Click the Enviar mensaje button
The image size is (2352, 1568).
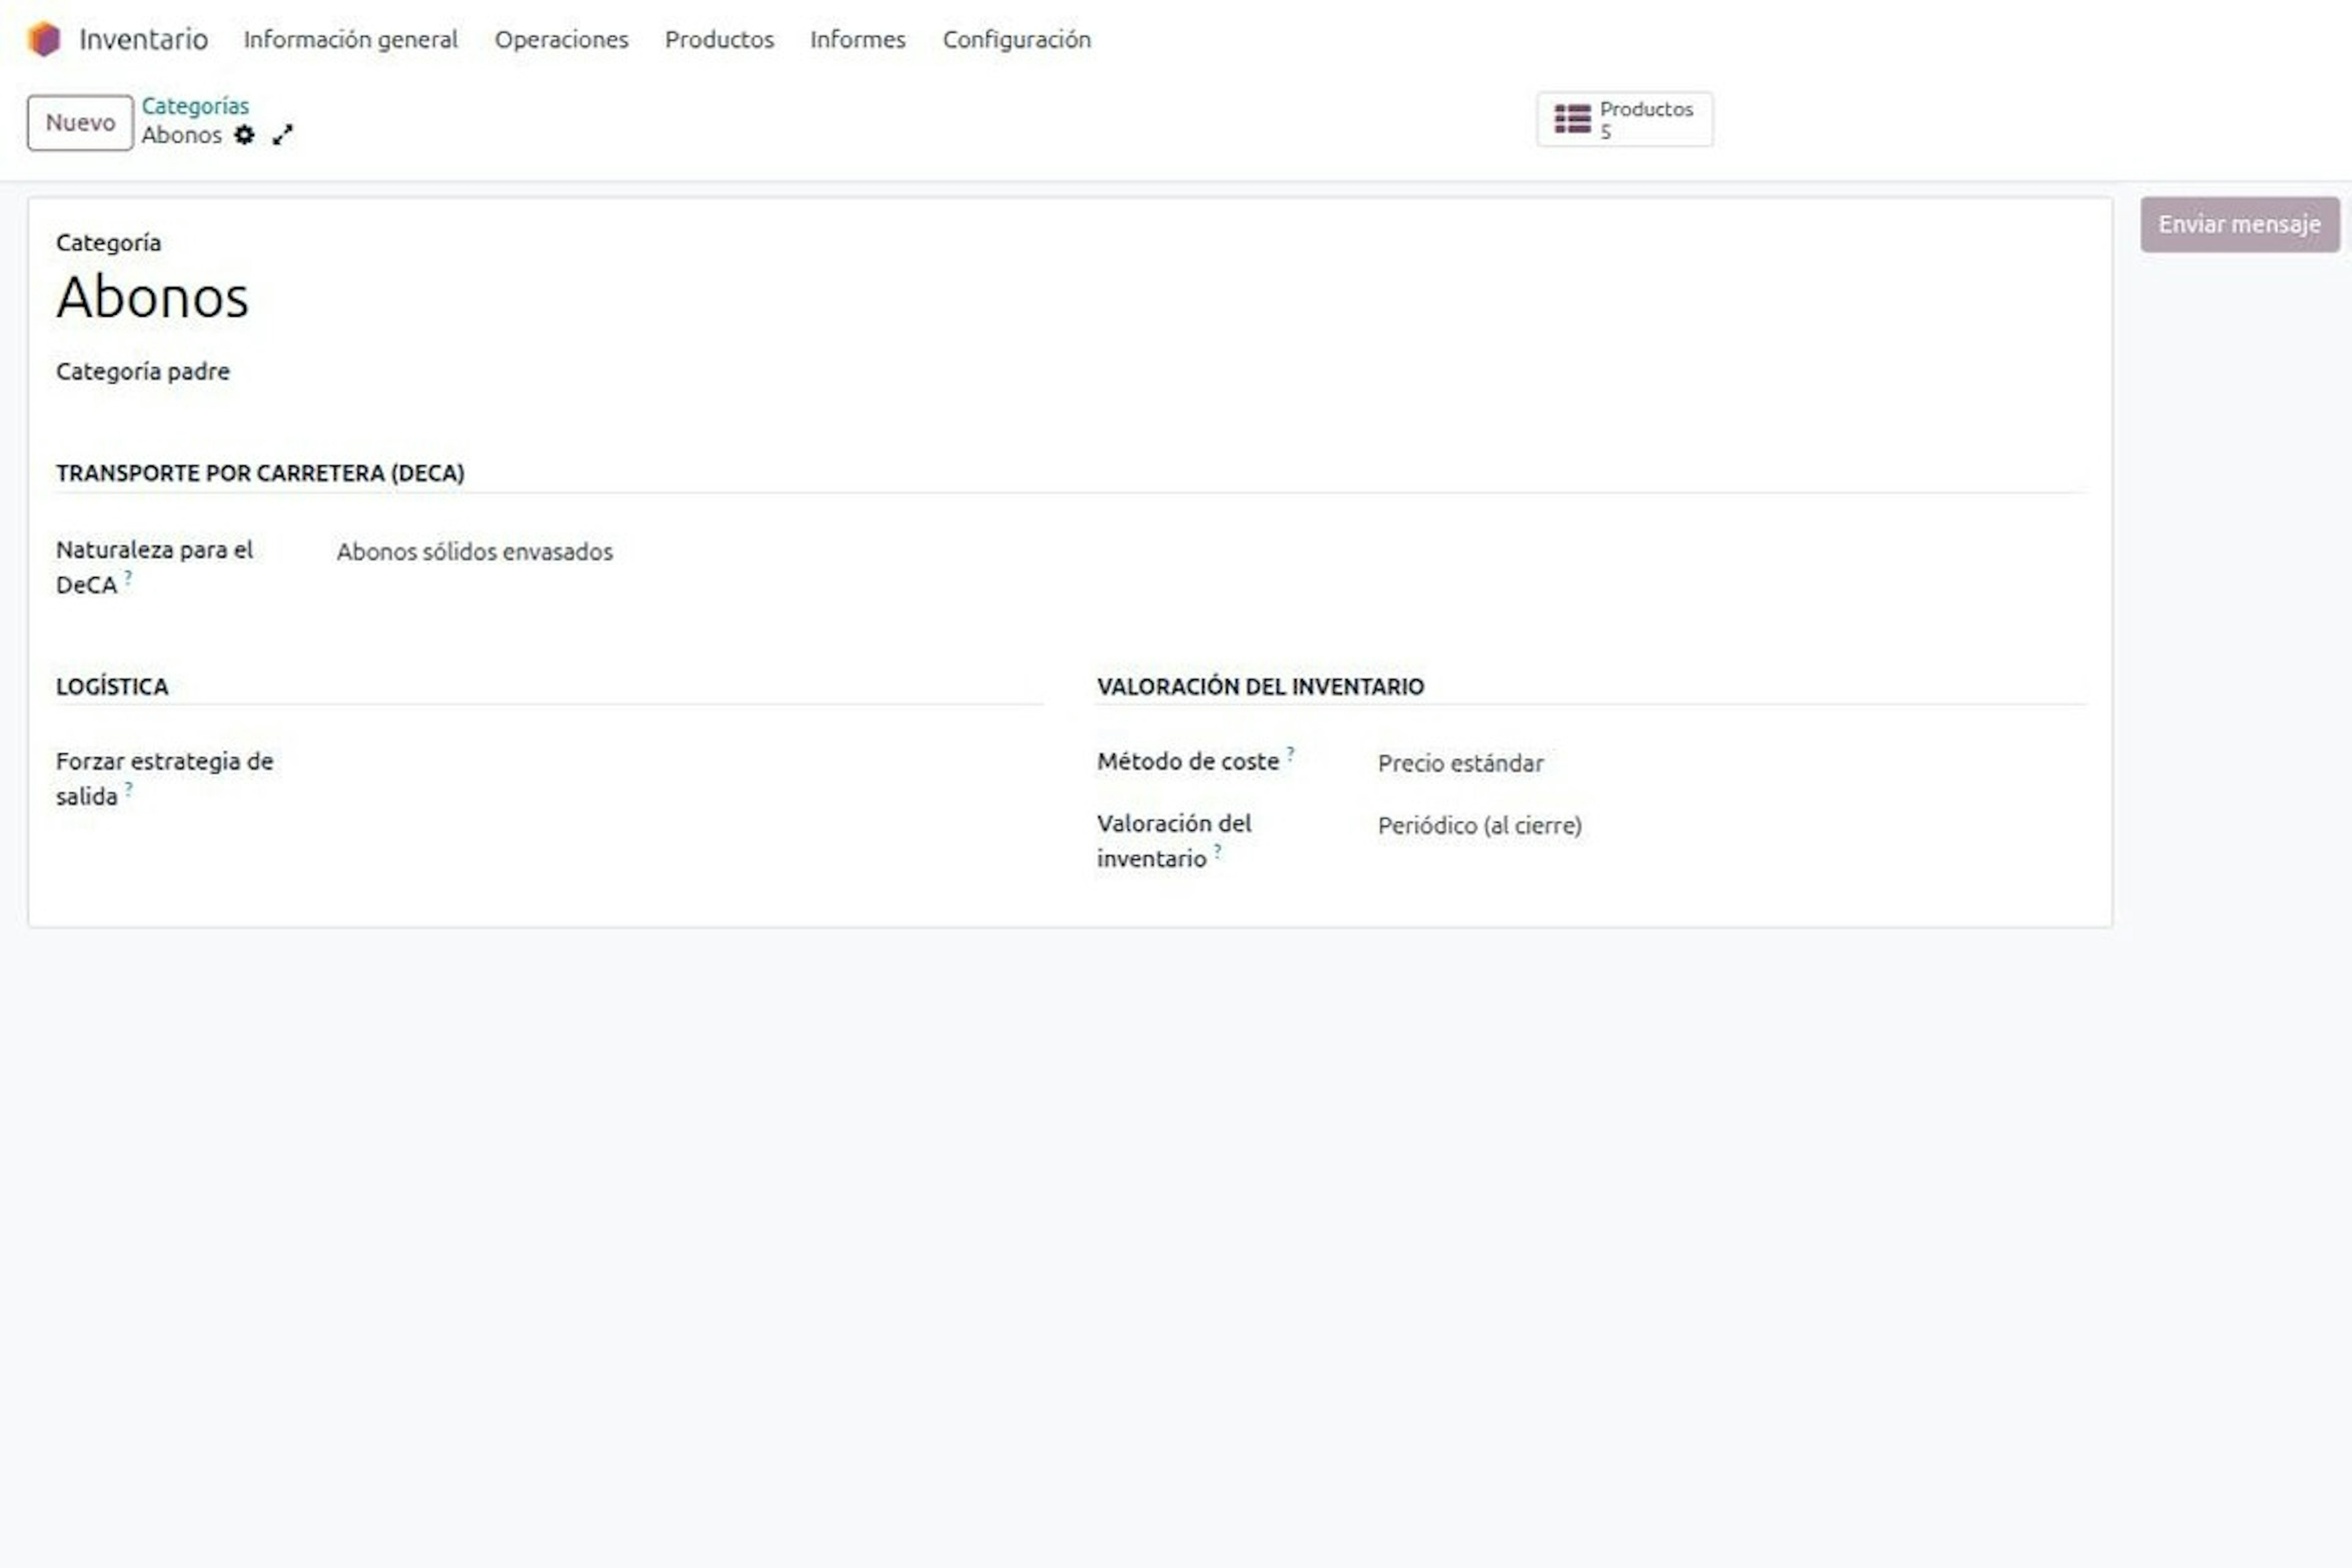(2240, 224)
